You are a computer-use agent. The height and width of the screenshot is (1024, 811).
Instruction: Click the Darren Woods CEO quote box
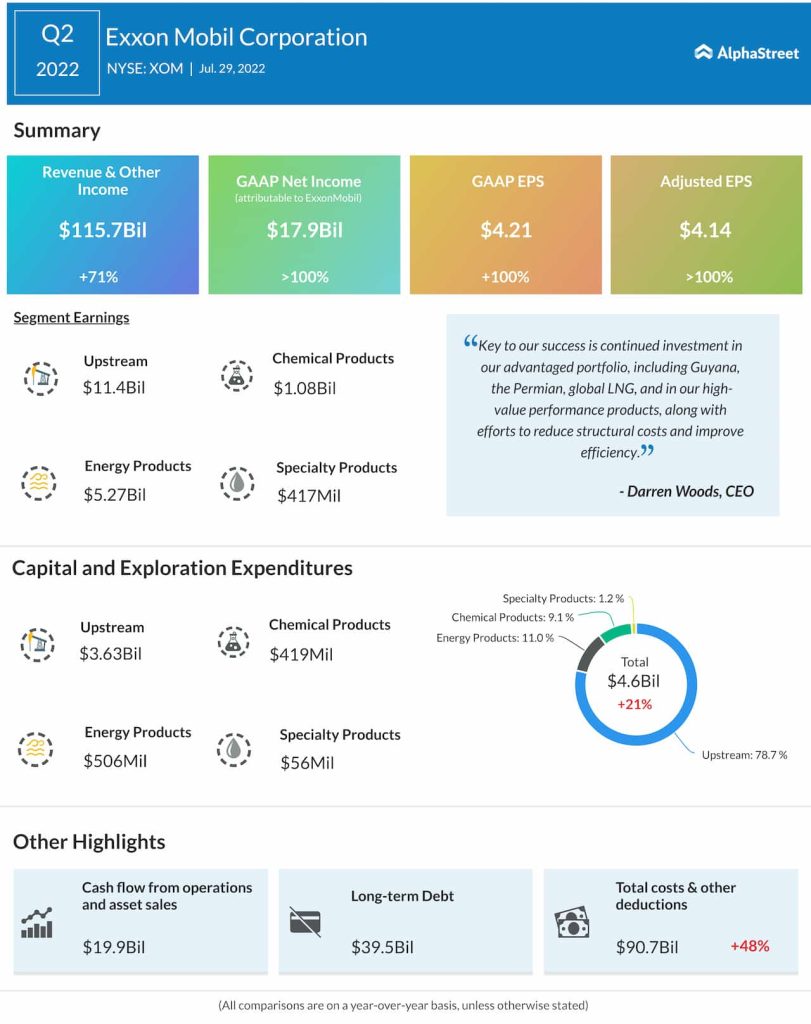point(612,415)
